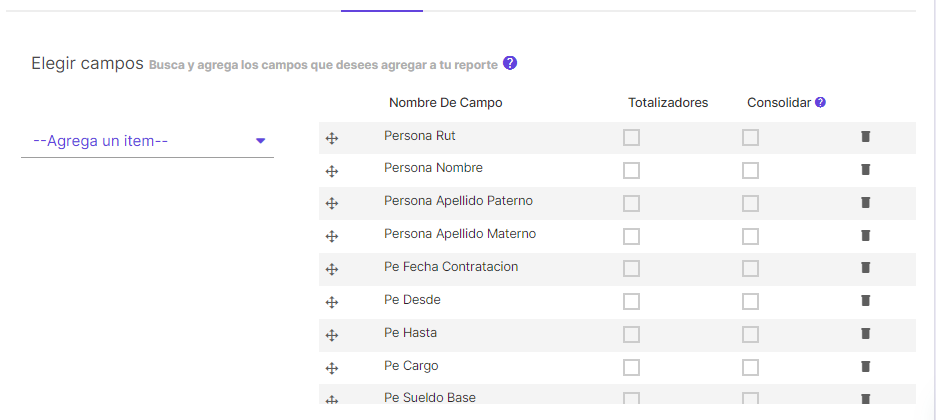Delete the Persona Rut field
Viewport: 936px width, 420px height.
coord(865,137)
